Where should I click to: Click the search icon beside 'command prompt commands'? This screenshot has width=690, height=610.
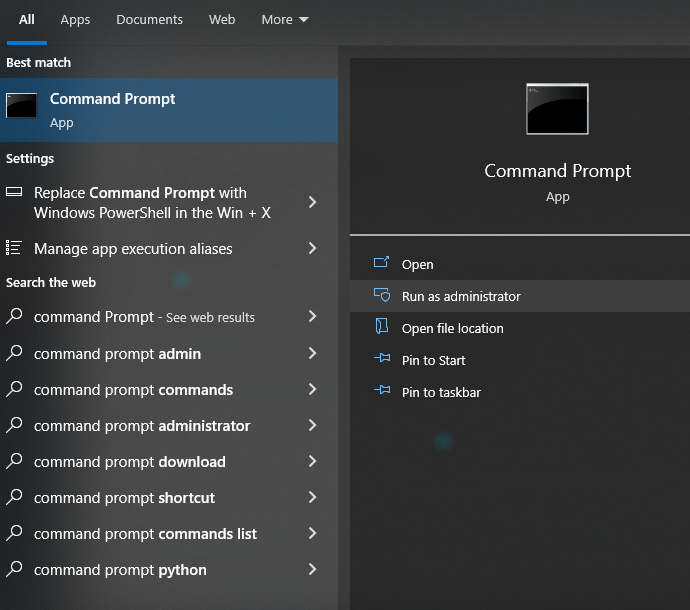pyautogui.click(x=15, y=389)
